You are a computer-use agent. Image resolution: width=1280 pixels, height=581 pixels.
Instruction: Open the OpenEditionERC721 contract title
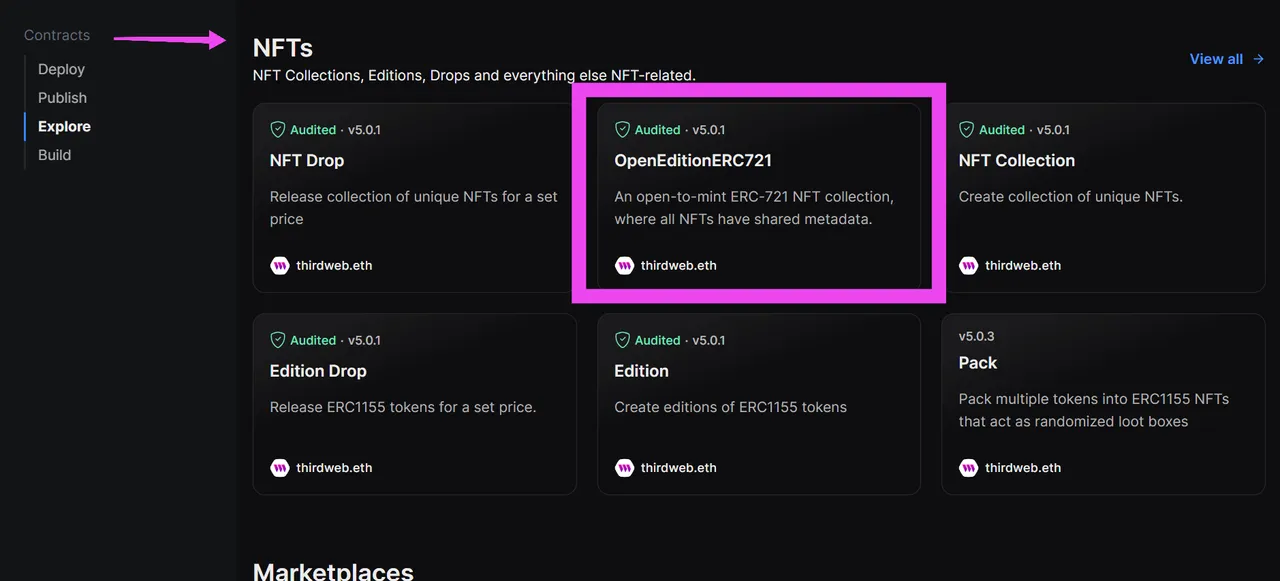click(693, 160)
